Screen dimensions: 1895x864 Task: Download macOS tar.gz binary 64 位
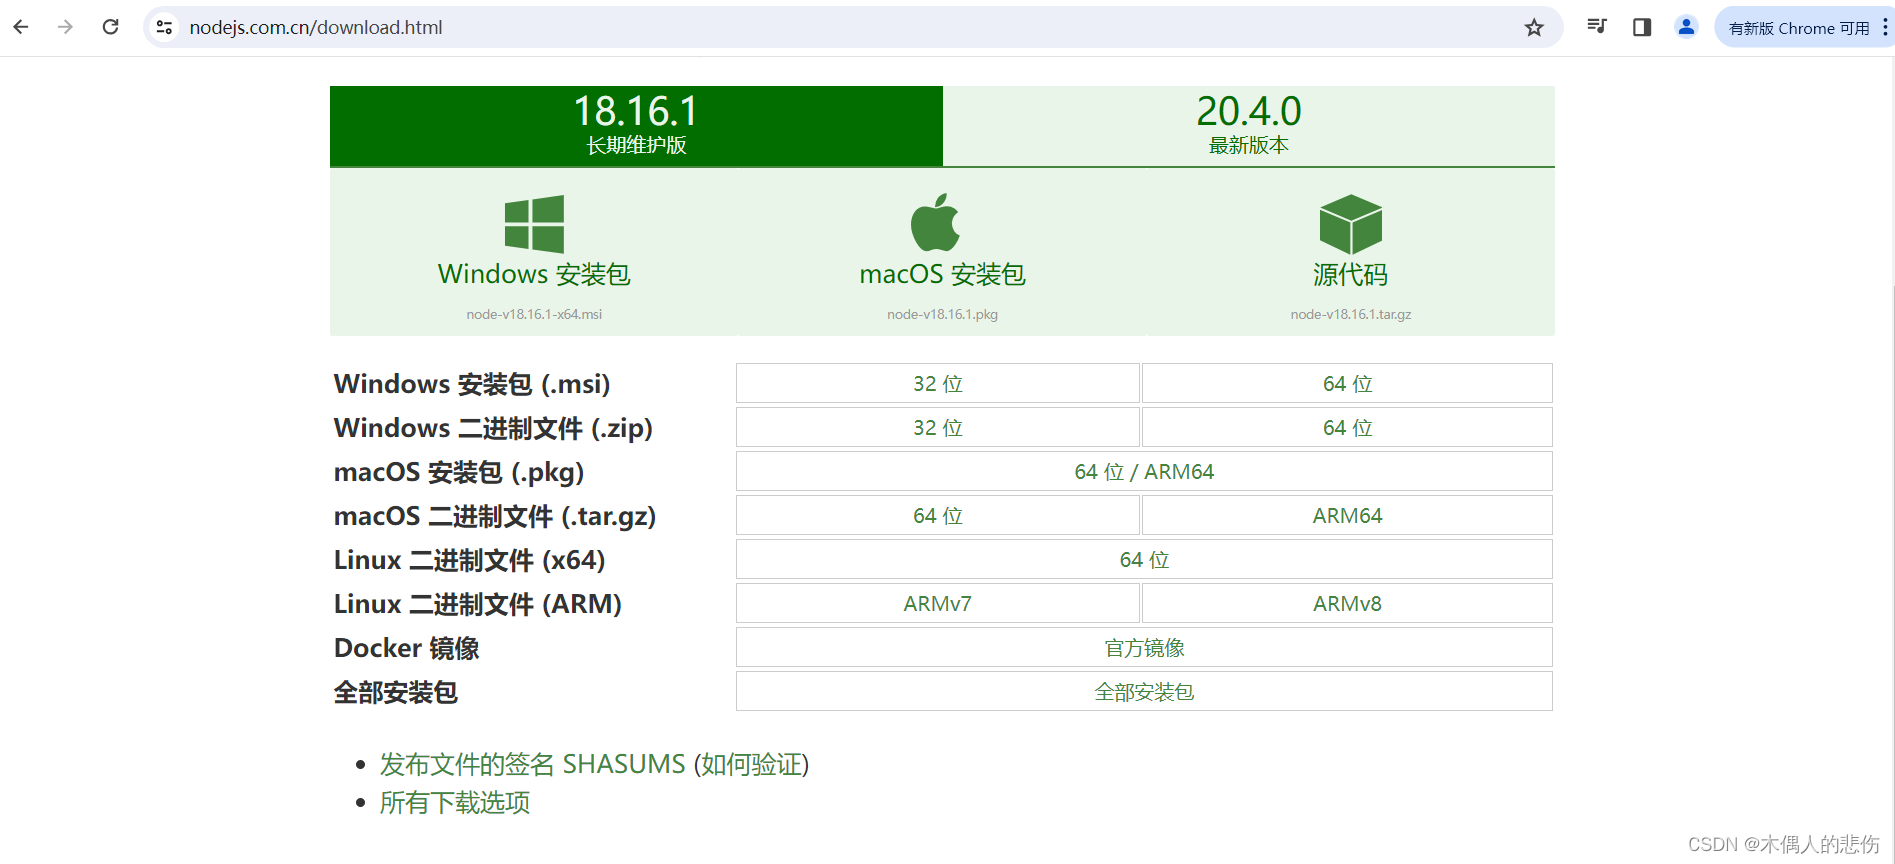coord(938,515)
